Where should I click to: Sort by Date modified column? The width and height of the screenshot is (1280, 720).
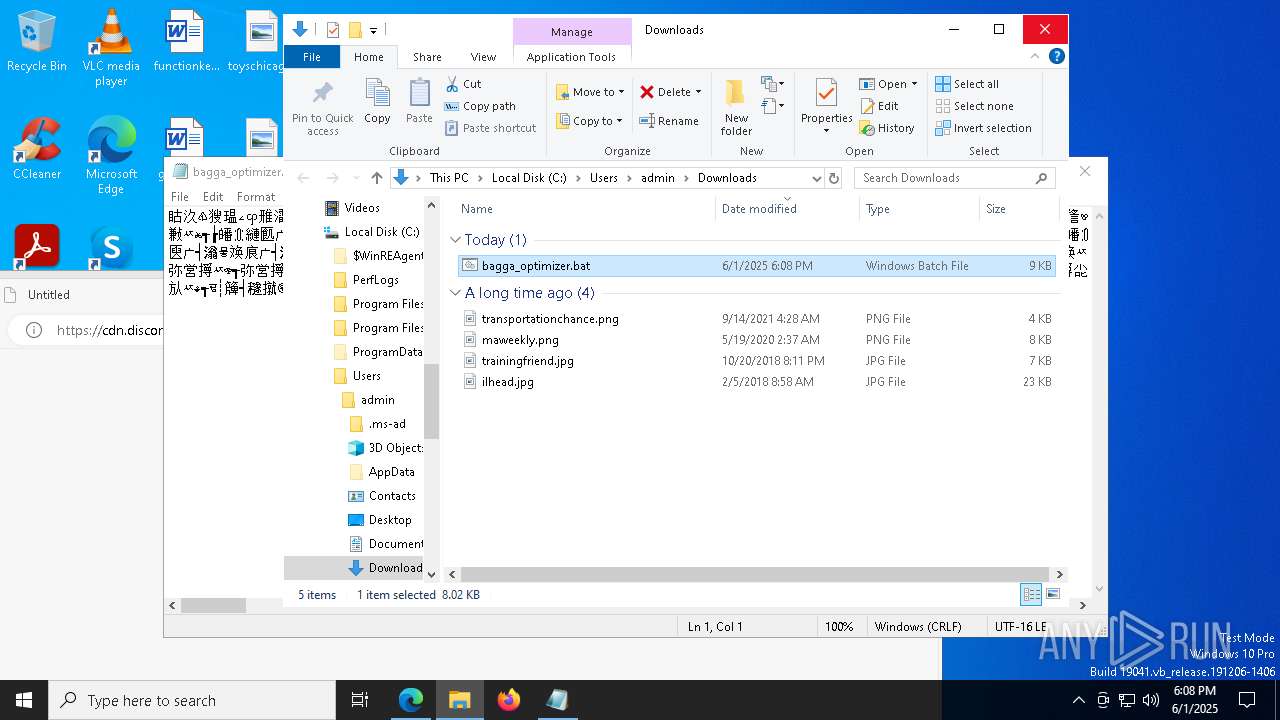pyautogui.click(x=787, y=209)
